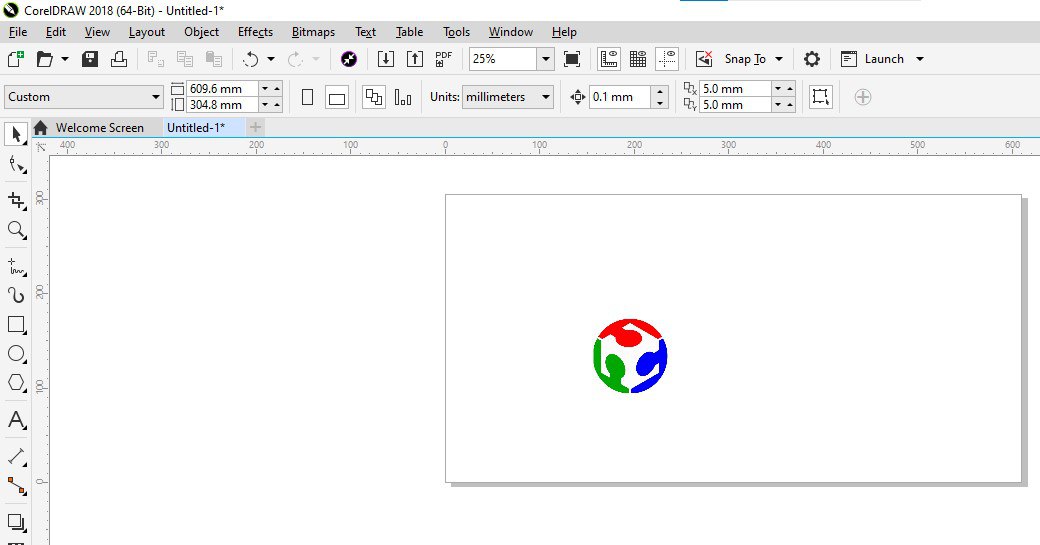Viewport: 1040px width, 545px height.
Task: Select the Shape tool
Action: point(16,165)
